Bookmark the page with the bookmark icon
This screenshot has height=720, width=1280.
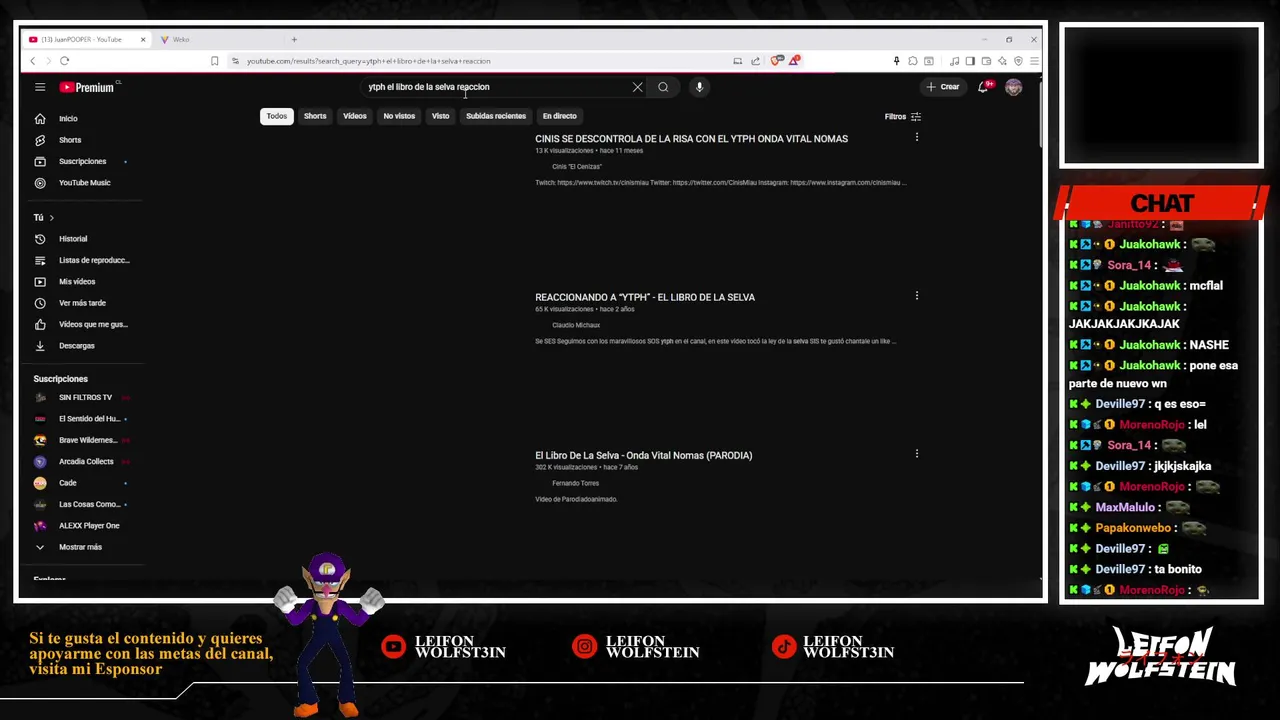pos(214,61)
